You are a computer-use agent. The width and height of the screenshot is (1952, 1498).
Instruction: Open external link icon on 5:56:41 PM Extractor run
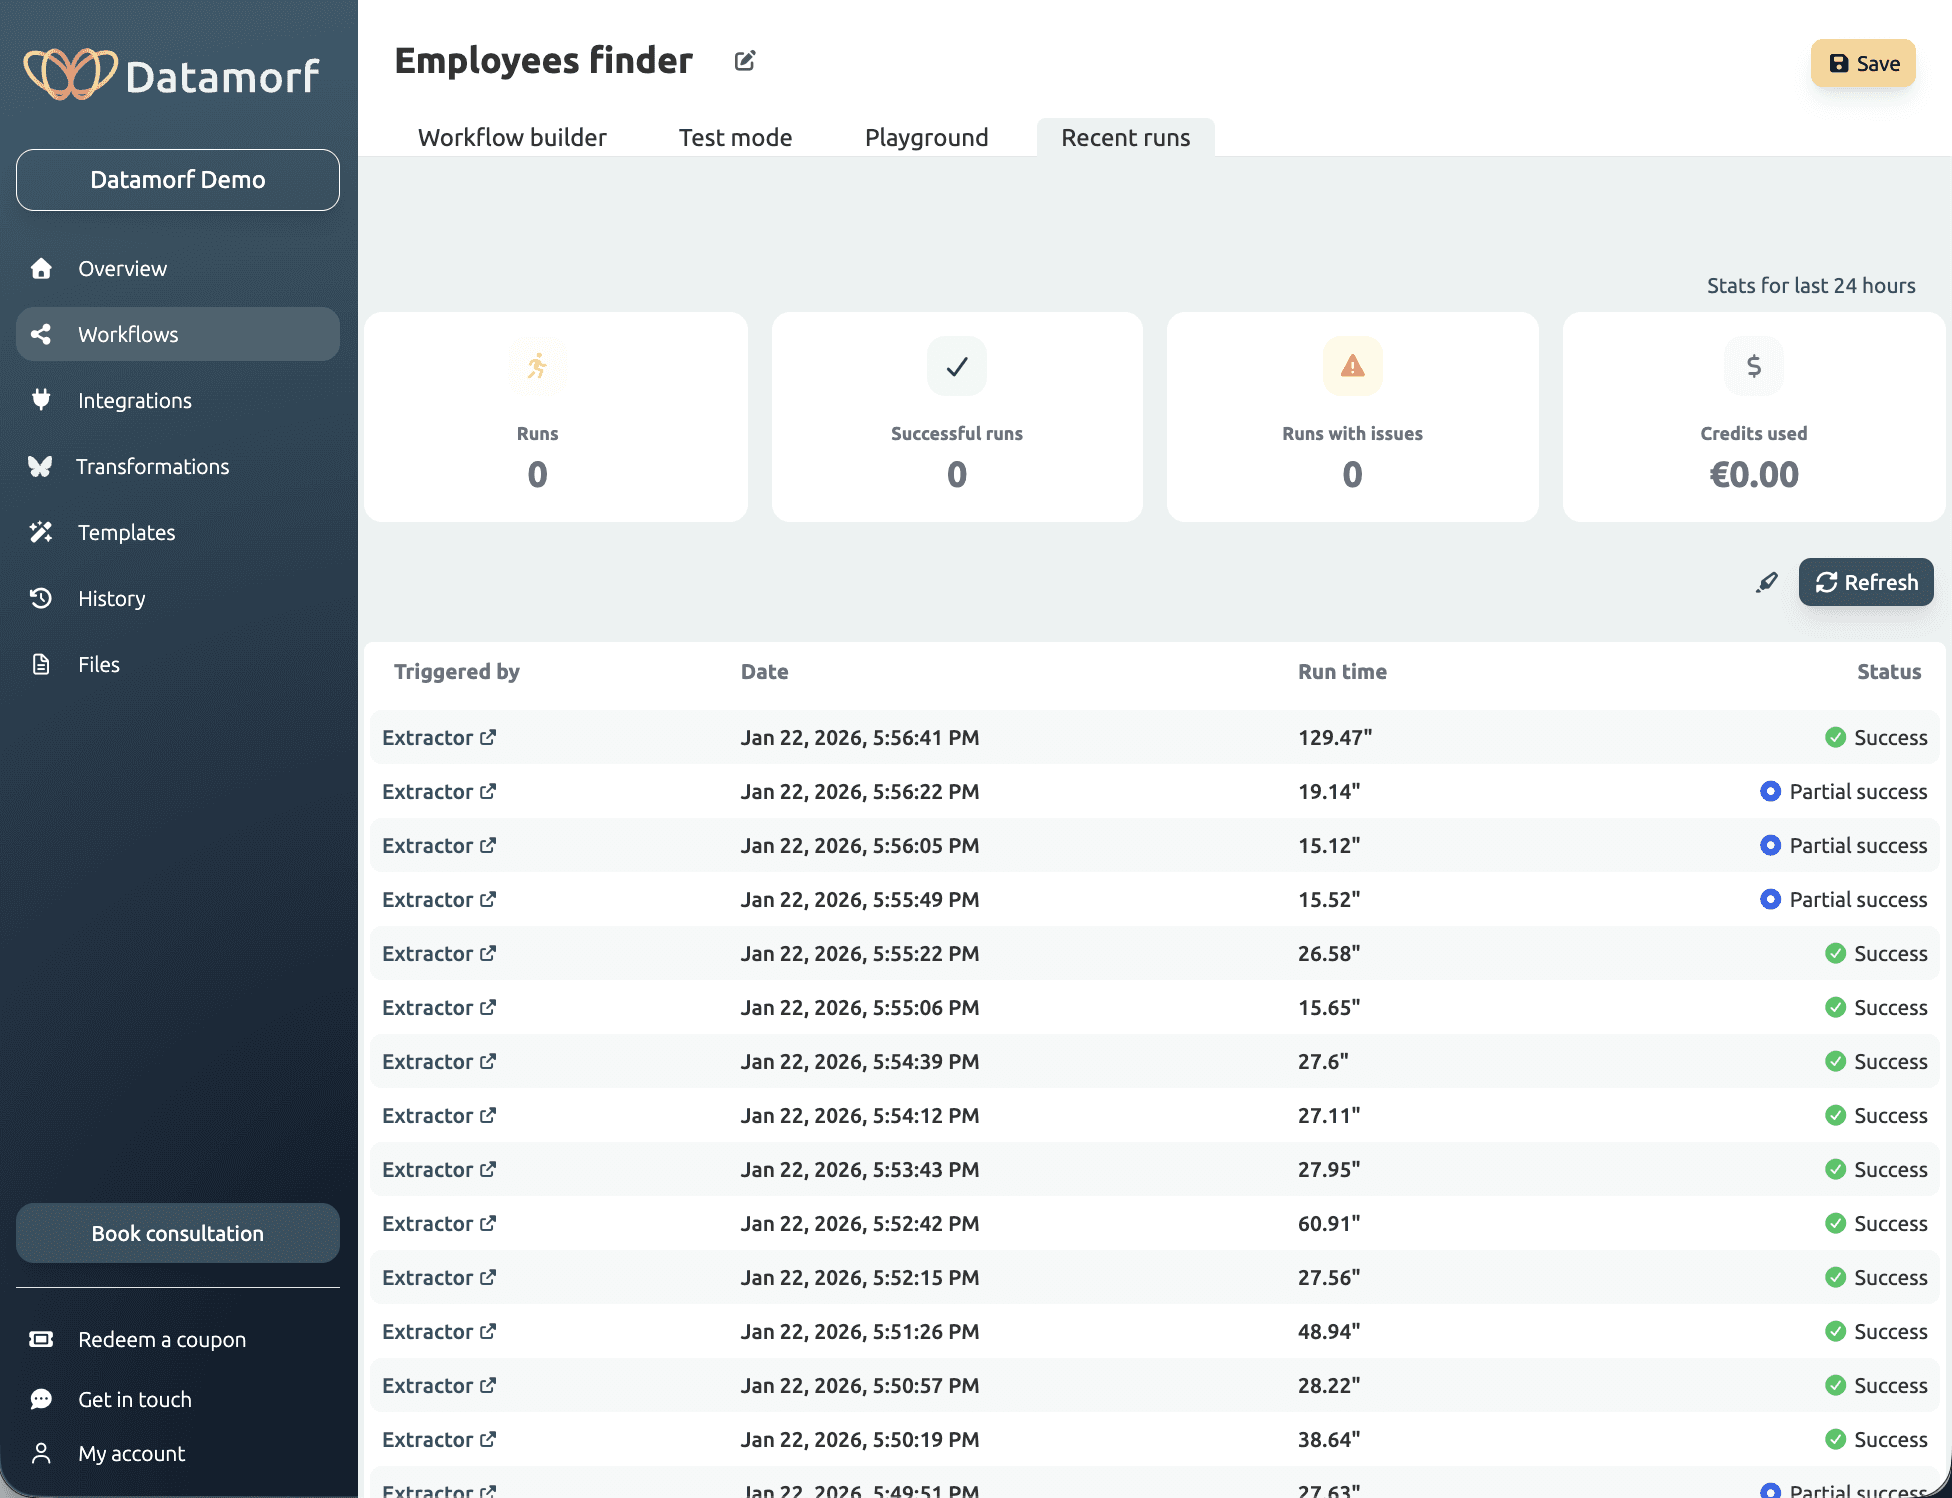pyautogui.click(x=488, y=737)
